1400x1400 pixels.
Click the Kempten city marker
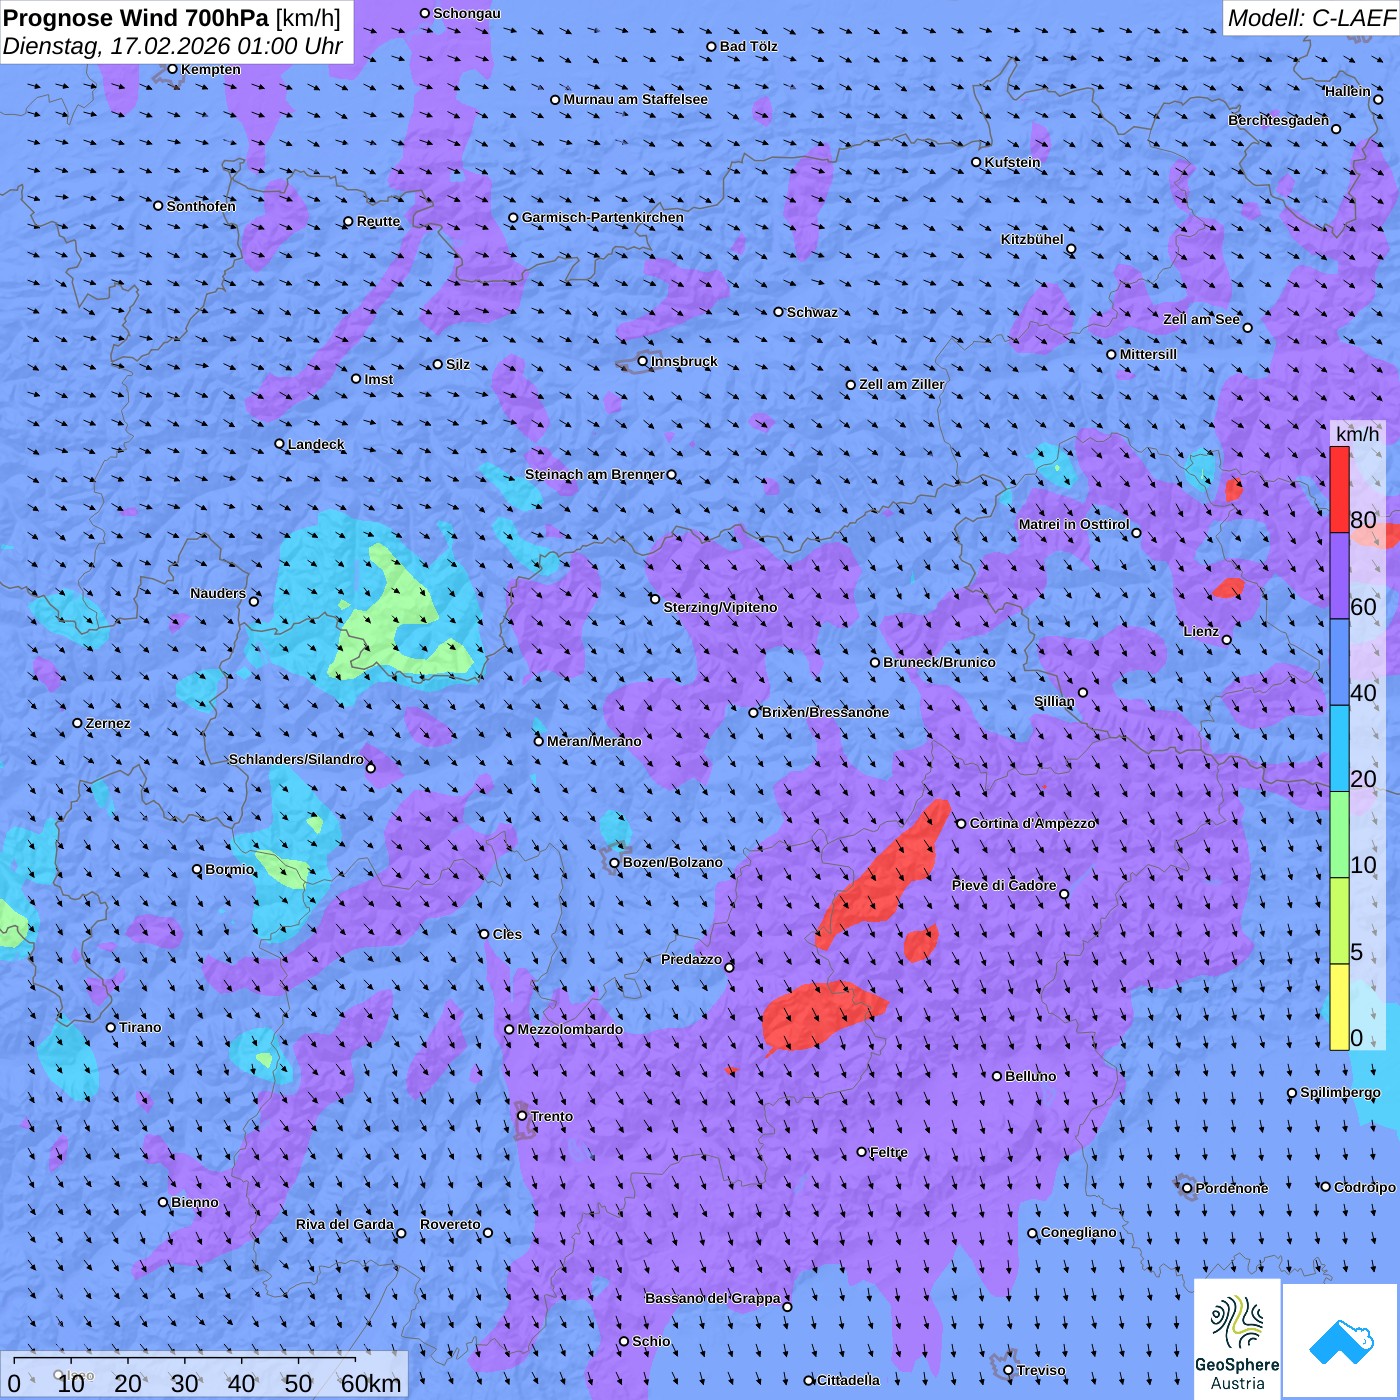[x=172, y=69]
